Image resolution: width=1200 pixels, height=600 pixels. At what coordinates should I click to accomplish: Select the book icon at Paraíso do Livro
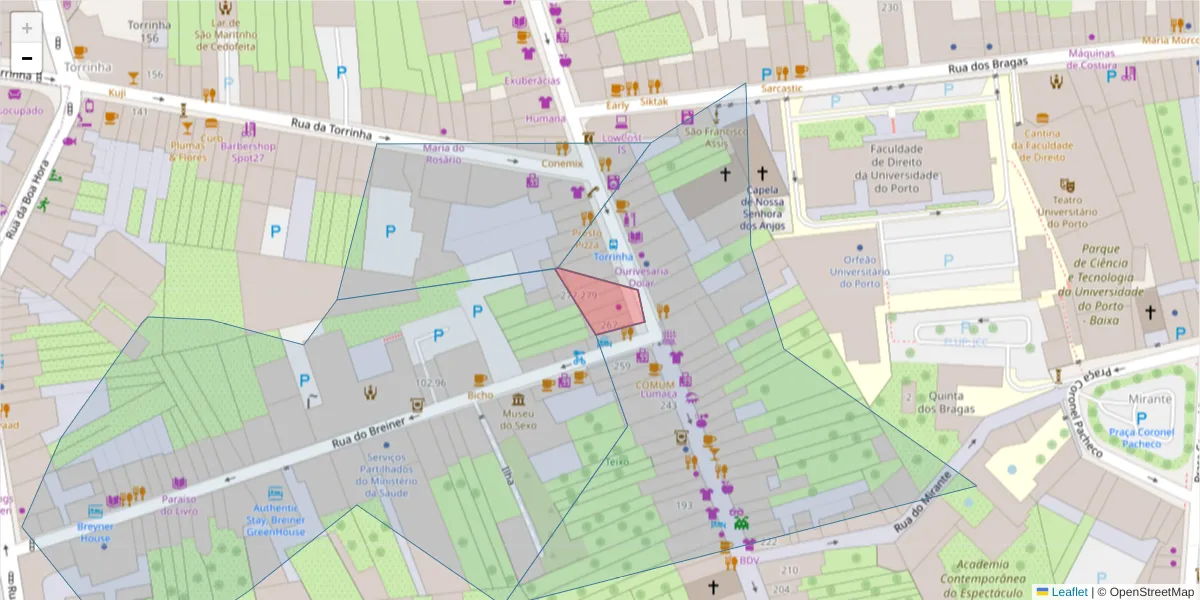coord(179,483)
